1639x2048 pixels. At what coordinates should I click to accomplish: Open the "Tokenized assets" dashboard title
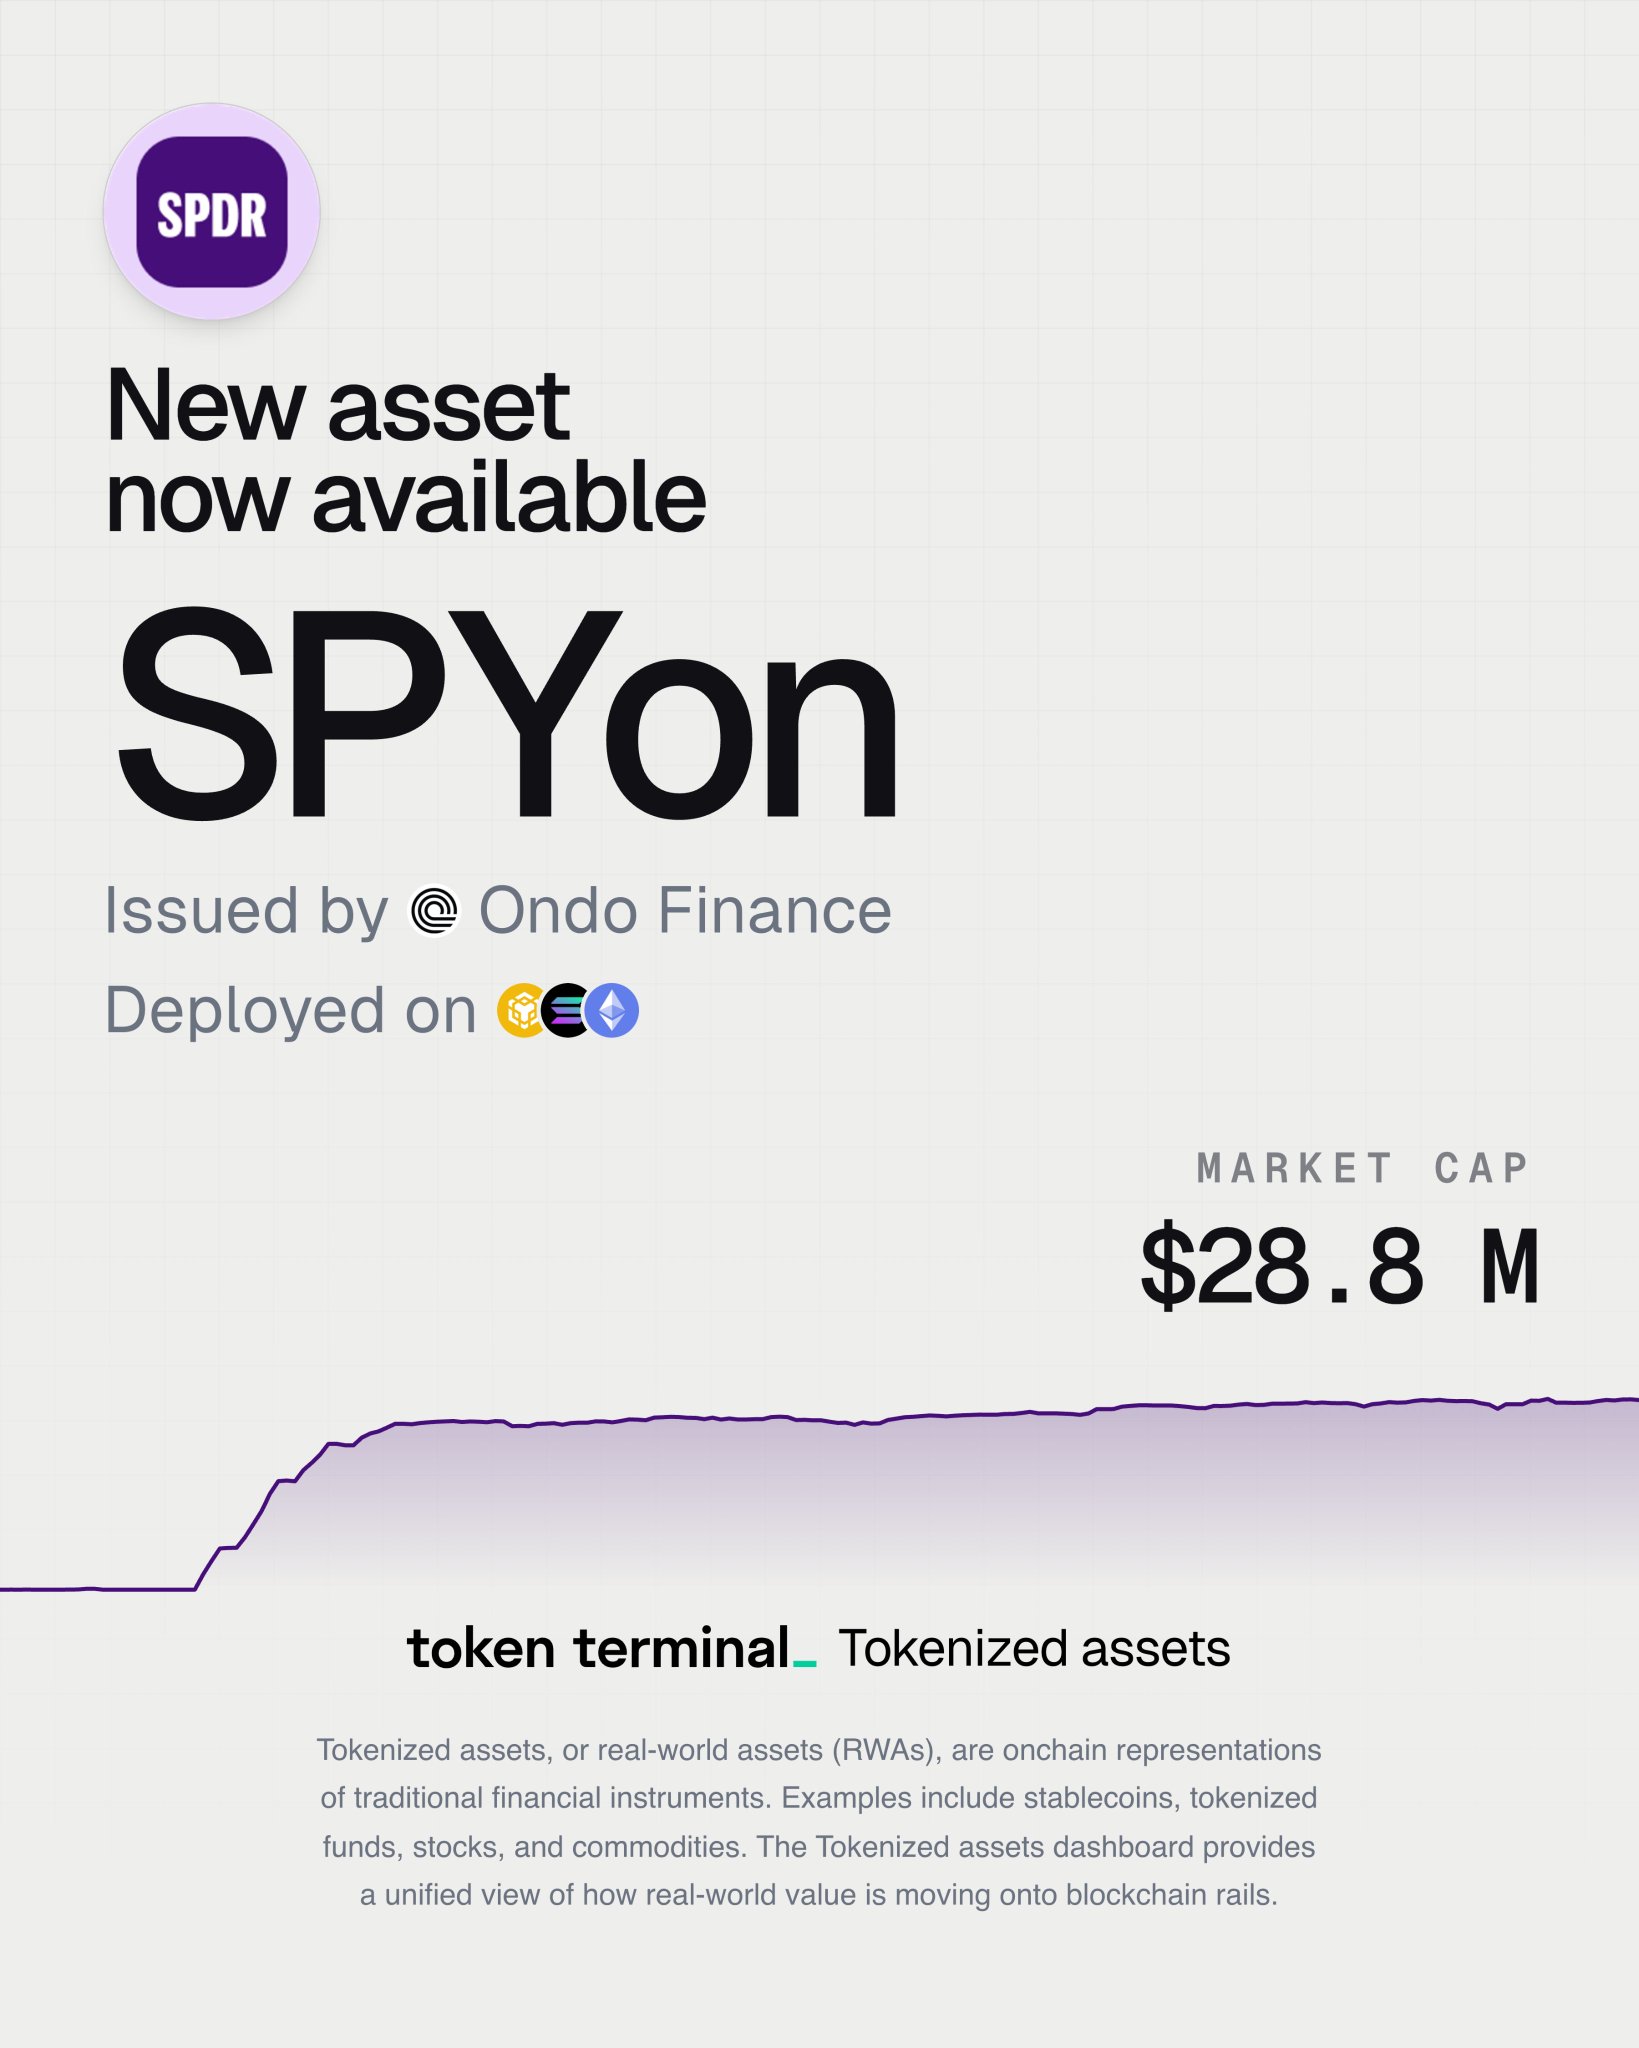1034,1648
